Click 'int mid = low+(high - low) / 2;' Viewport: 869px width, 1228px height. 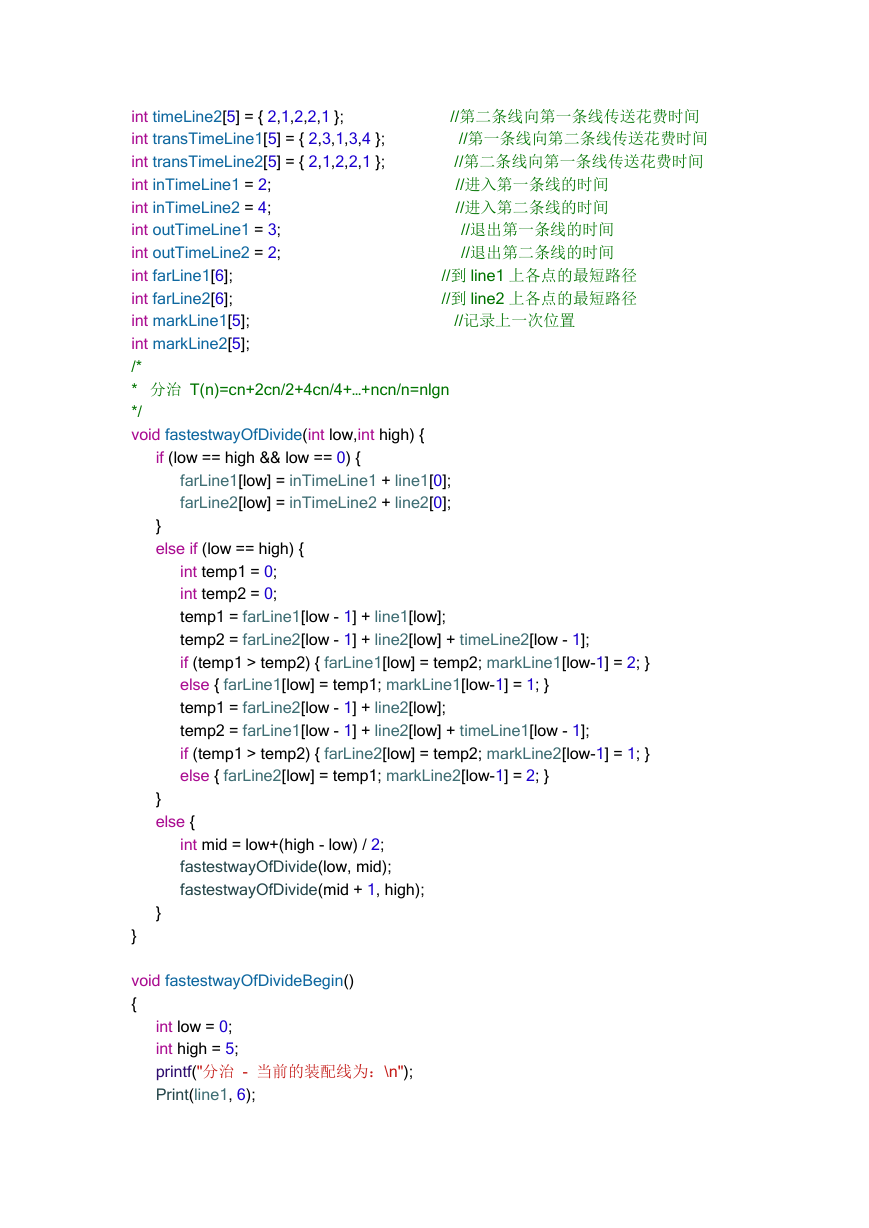[x=281, y=845]
